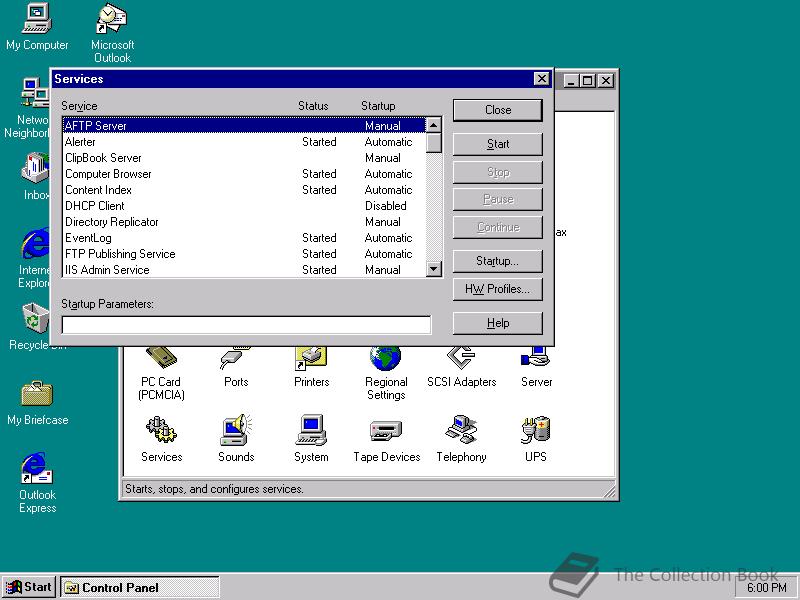This screenshot has height=600, width=800.
Task: Click the service list scroll up arrow
Action: click(x=434, y=125)
